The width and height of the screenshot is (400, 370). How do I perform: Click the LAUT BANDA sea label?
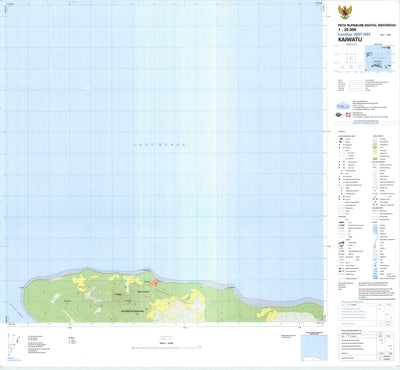pos(159,145)
